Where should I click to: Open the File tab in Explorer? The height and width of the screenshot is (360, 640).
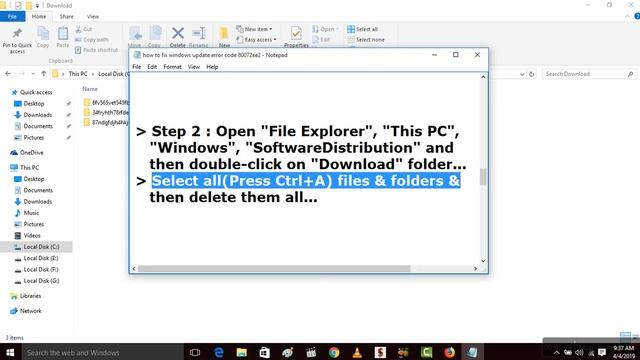coord(12,16)
